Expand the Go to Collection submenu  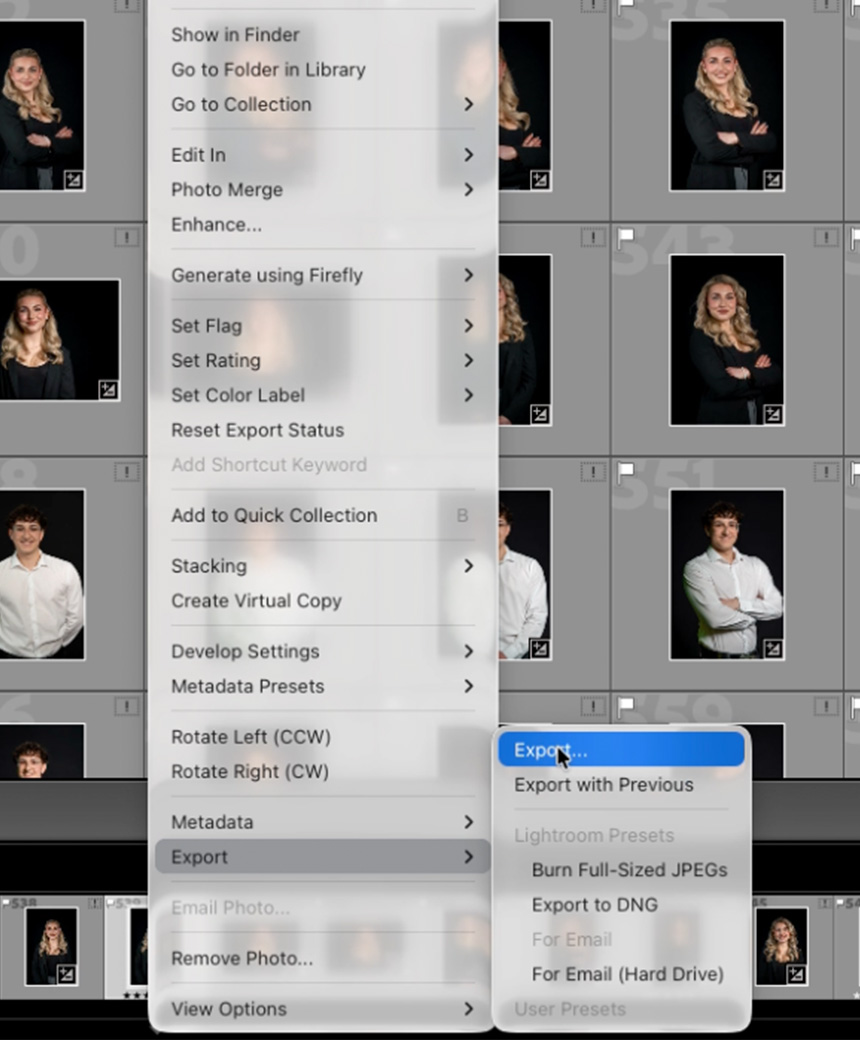coord(323,104)
